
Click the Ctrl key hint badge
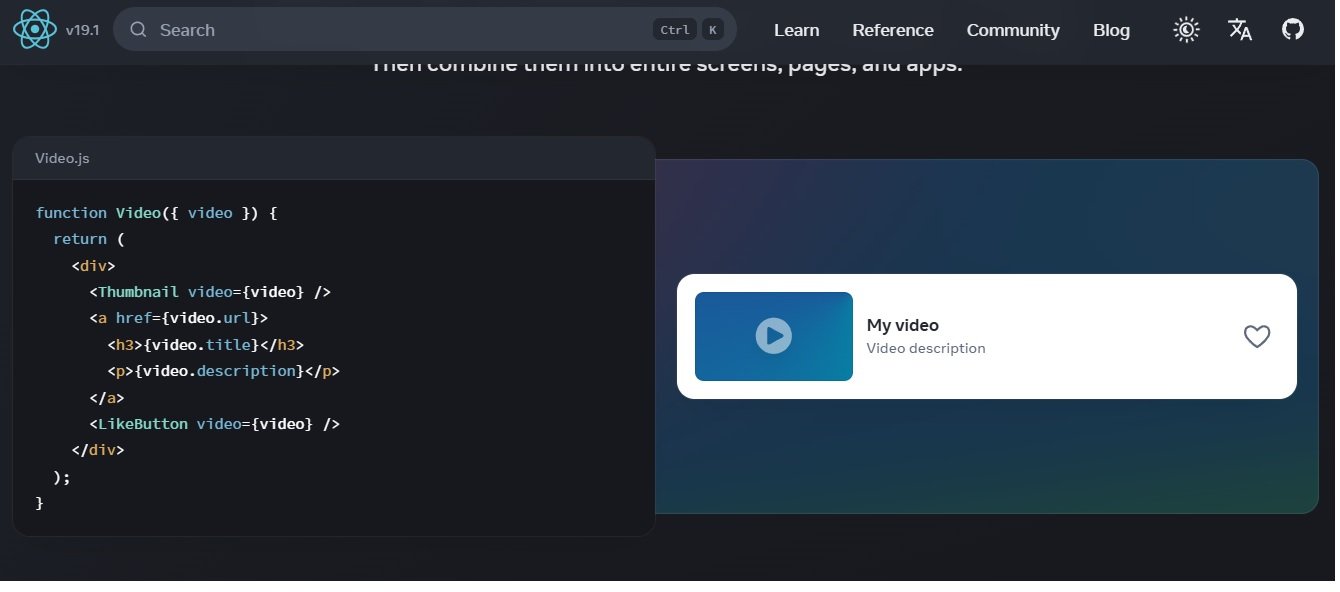pos(675,30)
